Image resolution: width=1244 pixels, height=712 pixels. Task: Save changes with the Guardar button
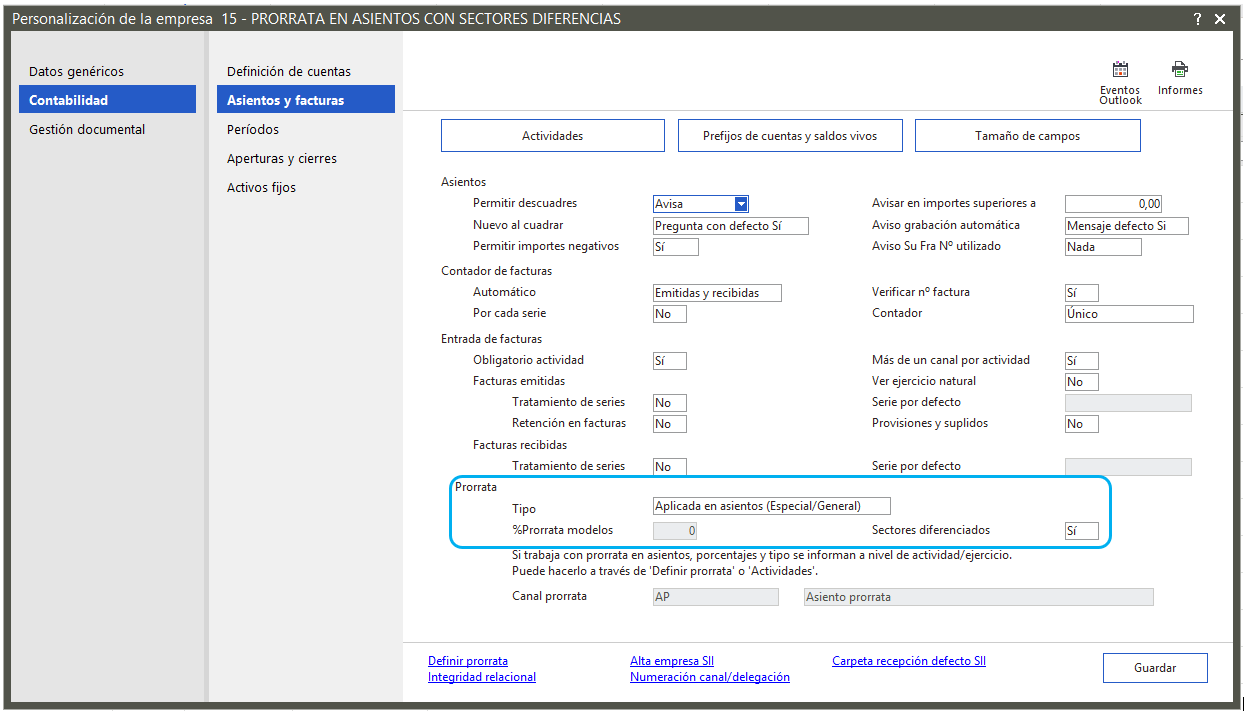tap(1155, 668)
